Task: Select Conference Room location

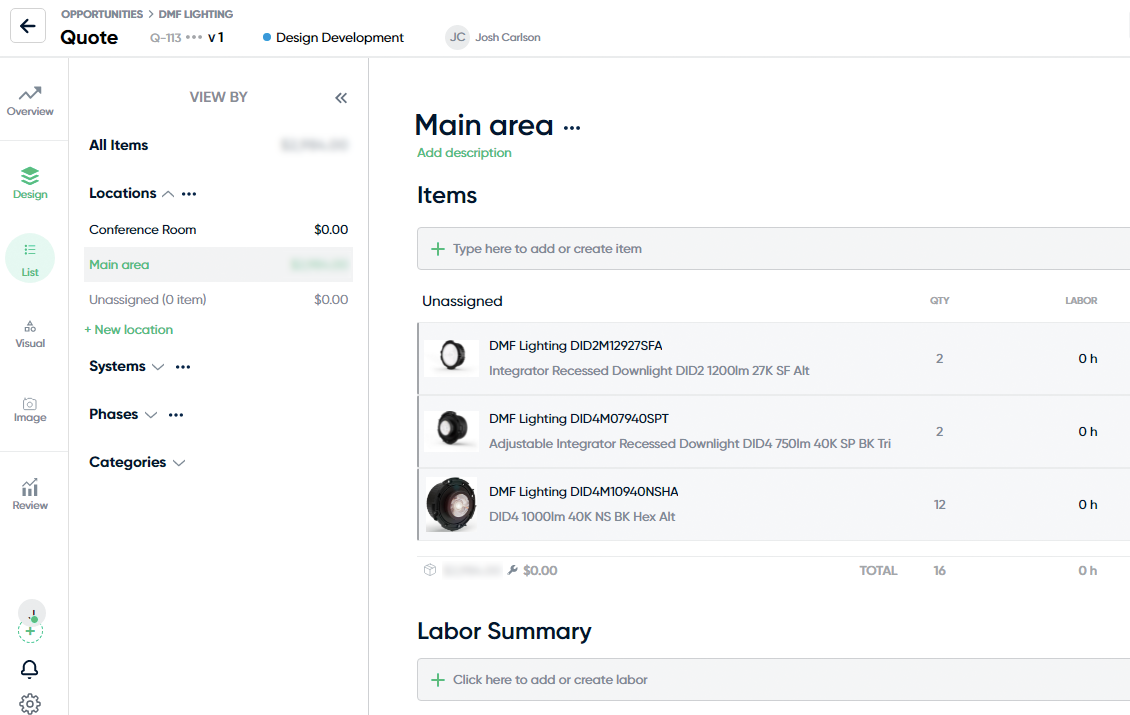Action: click(218, 230)
